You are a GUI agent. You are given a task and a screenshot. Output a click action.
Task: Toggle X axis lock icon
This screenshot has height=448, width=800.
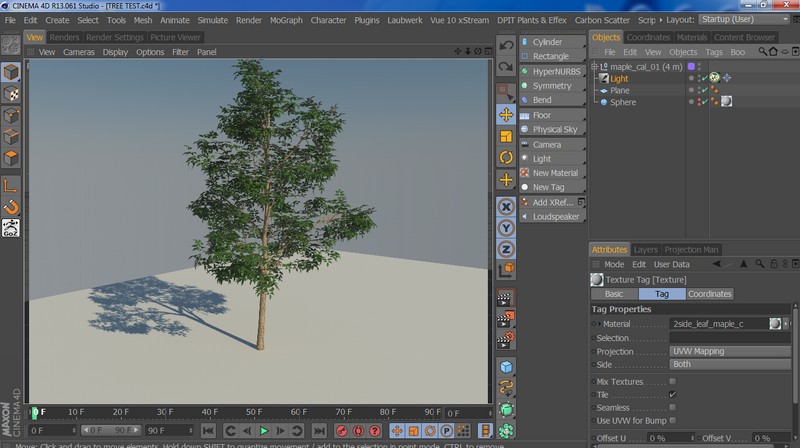506,207
